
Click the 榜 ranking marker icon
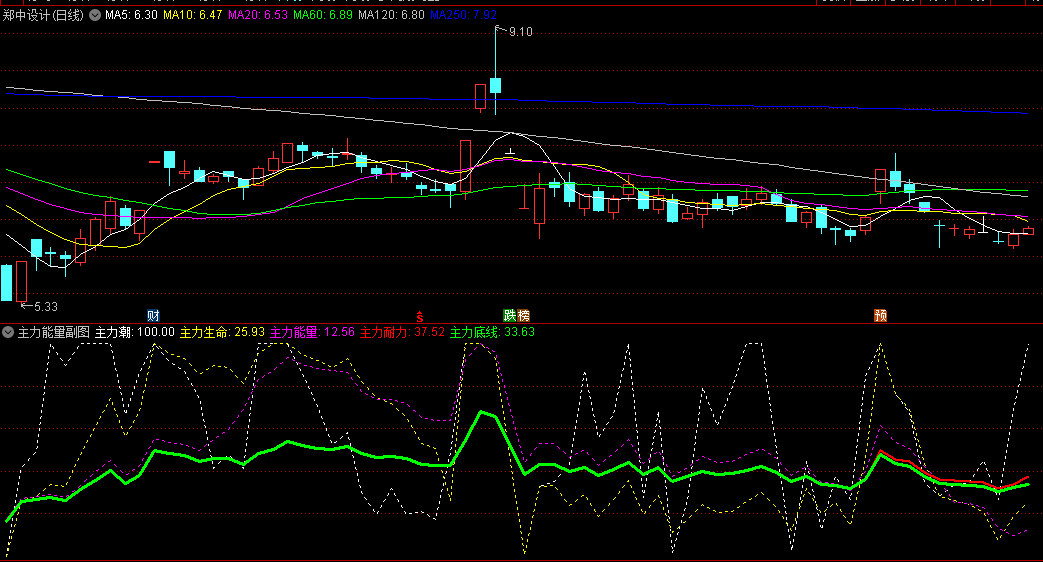coord(523,315)
